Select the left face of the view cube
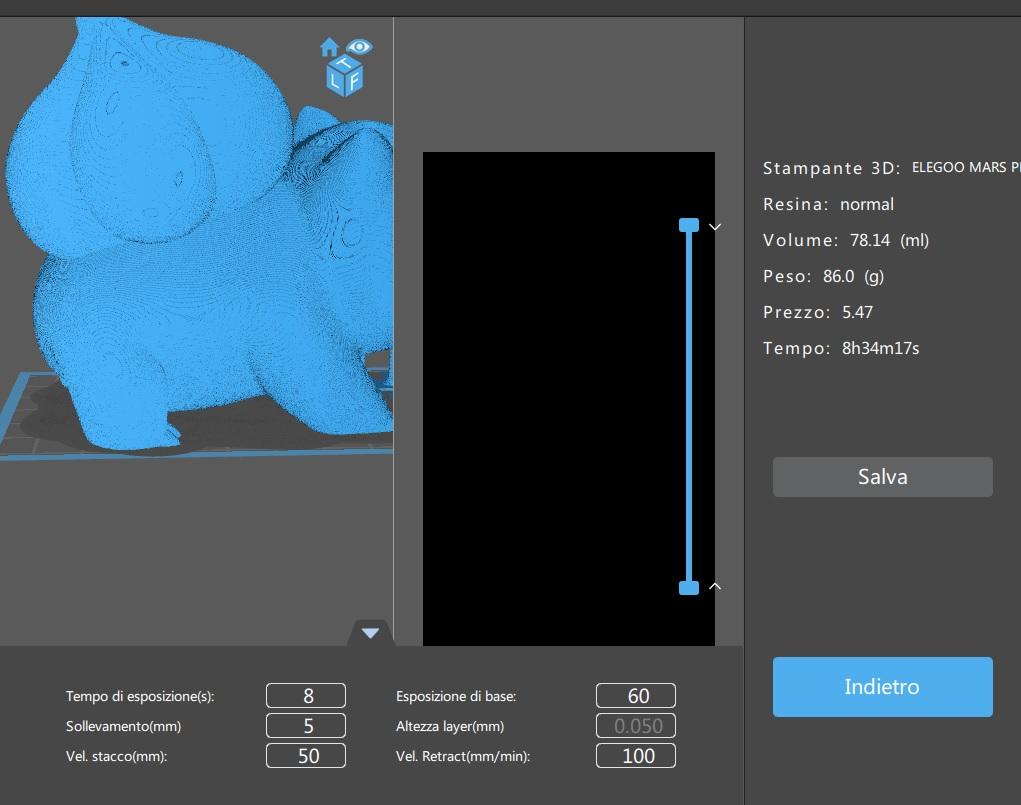Screen dimensions: 1021x805 tap(336, 81)
